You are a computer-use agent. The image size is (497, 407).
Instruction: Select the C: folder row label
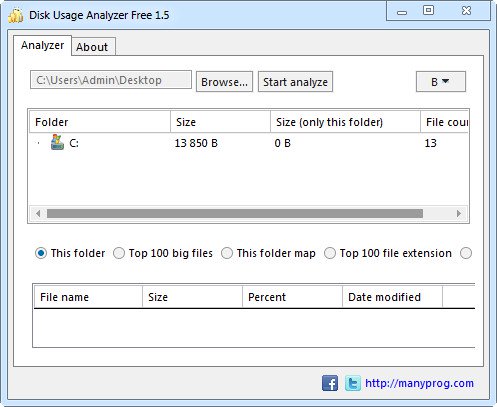(74, 143)
